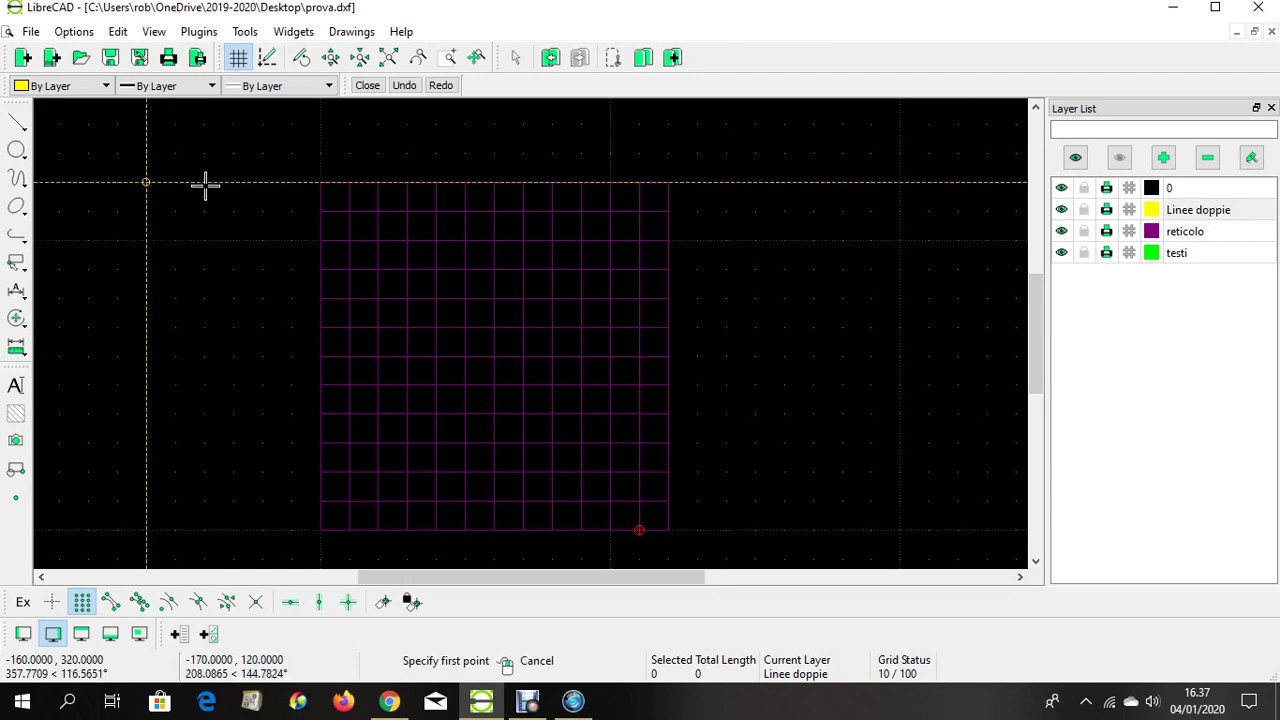
Task: Hide the testi layer
Action: tap(1062, 253)
